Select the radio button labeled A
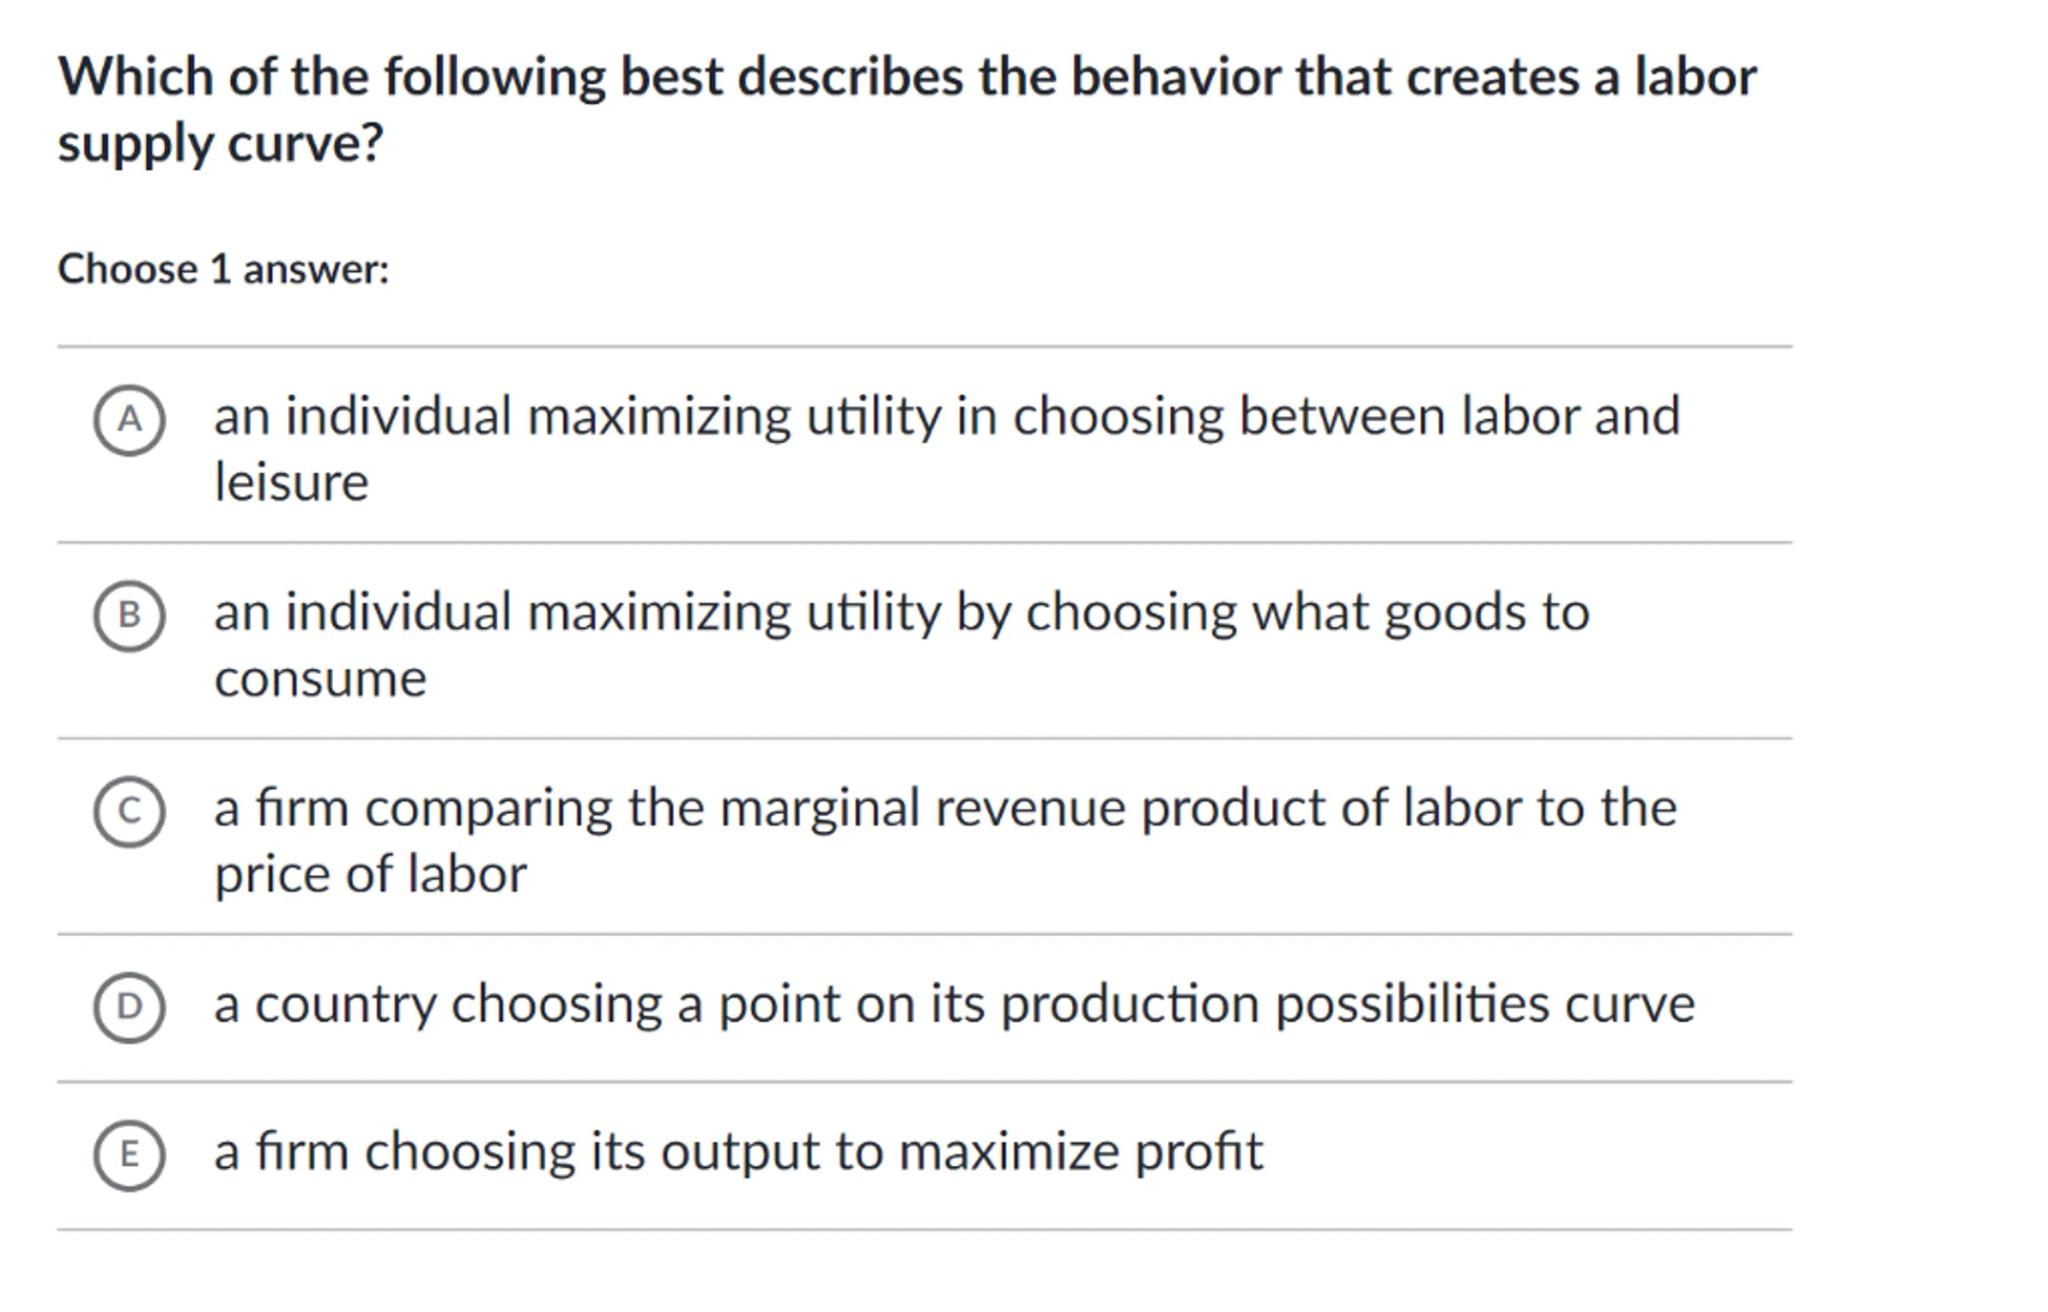 pyautogui.click(x=129, y=420)
